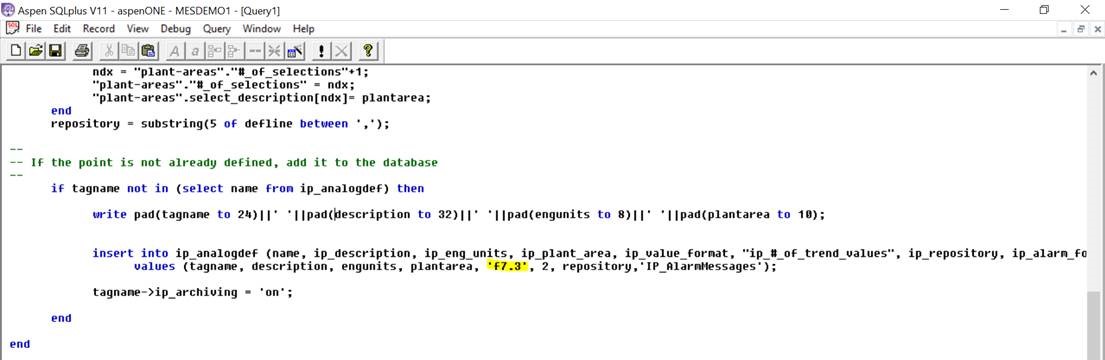Open the Query menu

coord(216,29)
